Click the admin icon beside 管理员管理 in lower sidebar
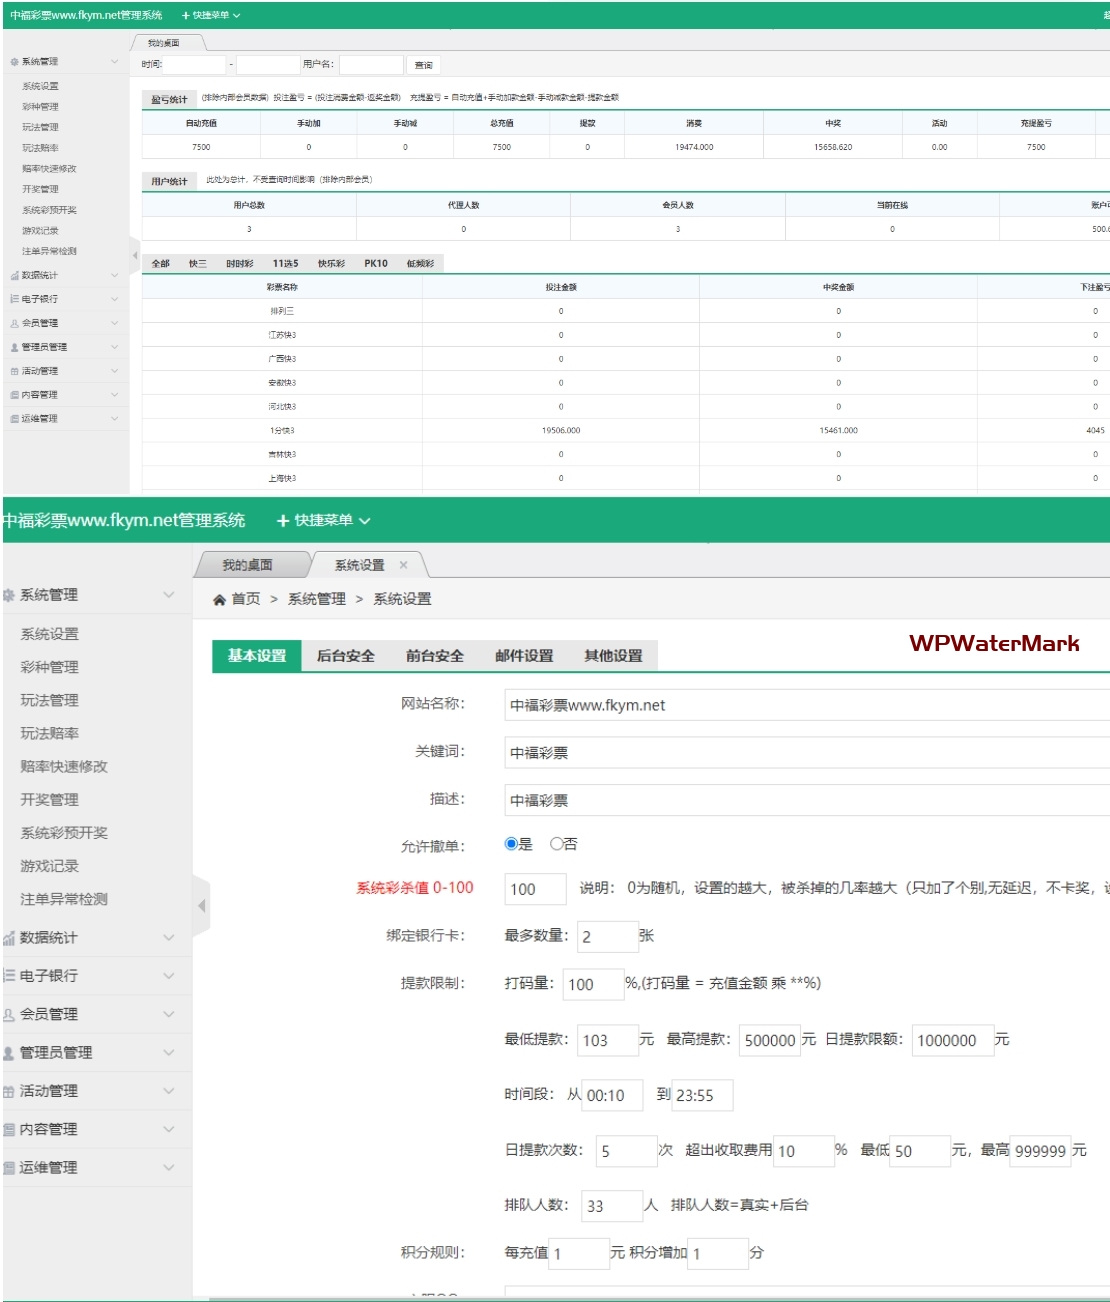1110x1302 pixels. tap(9, 1053)
